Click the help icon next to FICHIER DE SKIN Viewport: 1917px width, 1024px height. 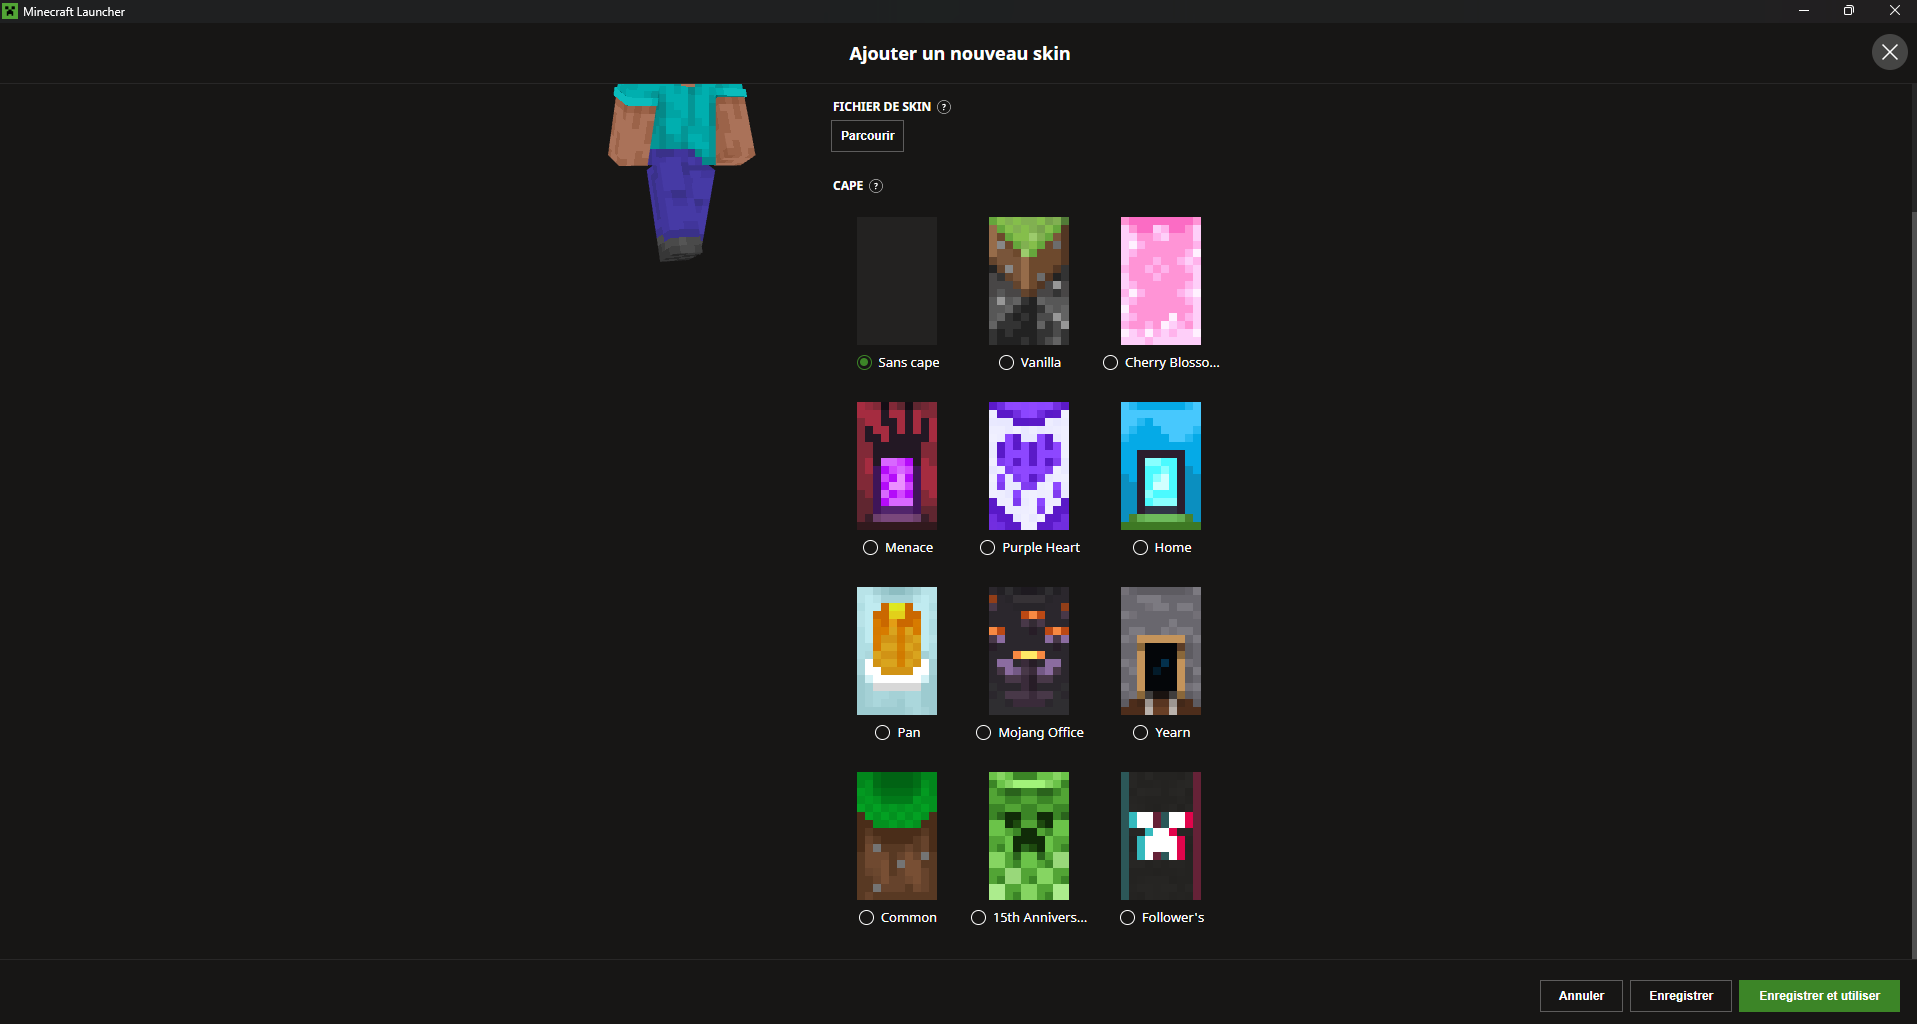(944, 107)
